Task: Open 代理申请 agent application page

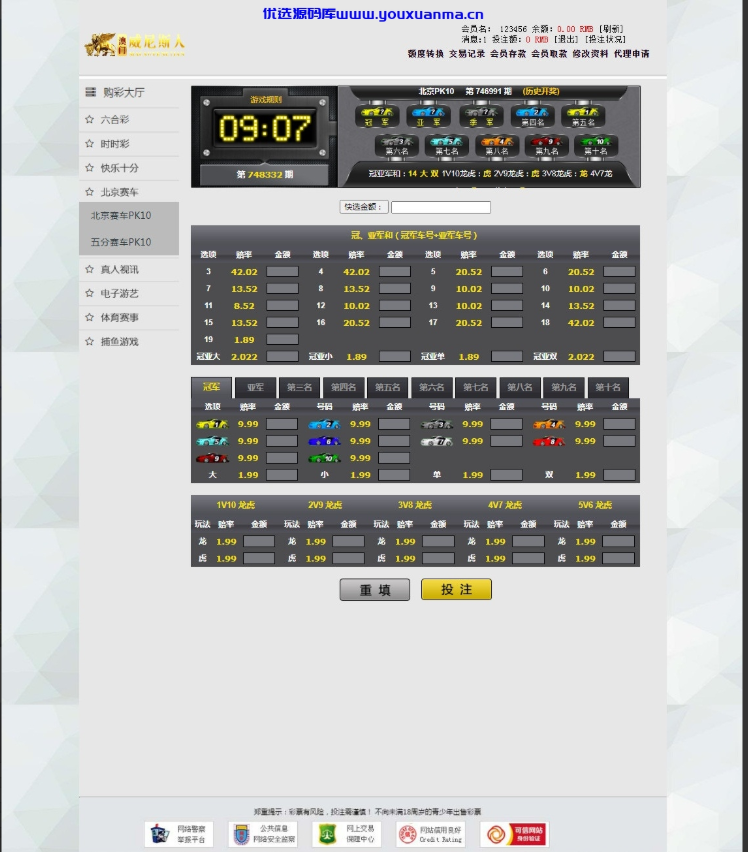Action: [632, 53]
